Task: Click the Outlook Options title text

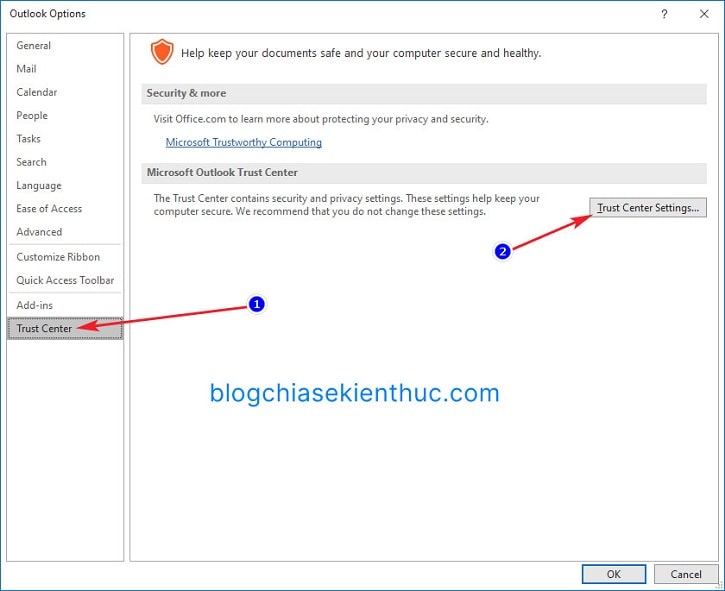Action: (48, 14)
